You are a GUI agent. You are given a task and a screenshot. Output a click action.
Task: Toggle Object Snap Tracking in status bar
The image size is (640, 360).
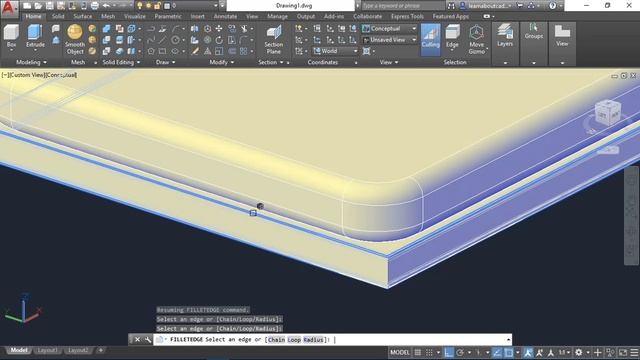coord(497,353)
